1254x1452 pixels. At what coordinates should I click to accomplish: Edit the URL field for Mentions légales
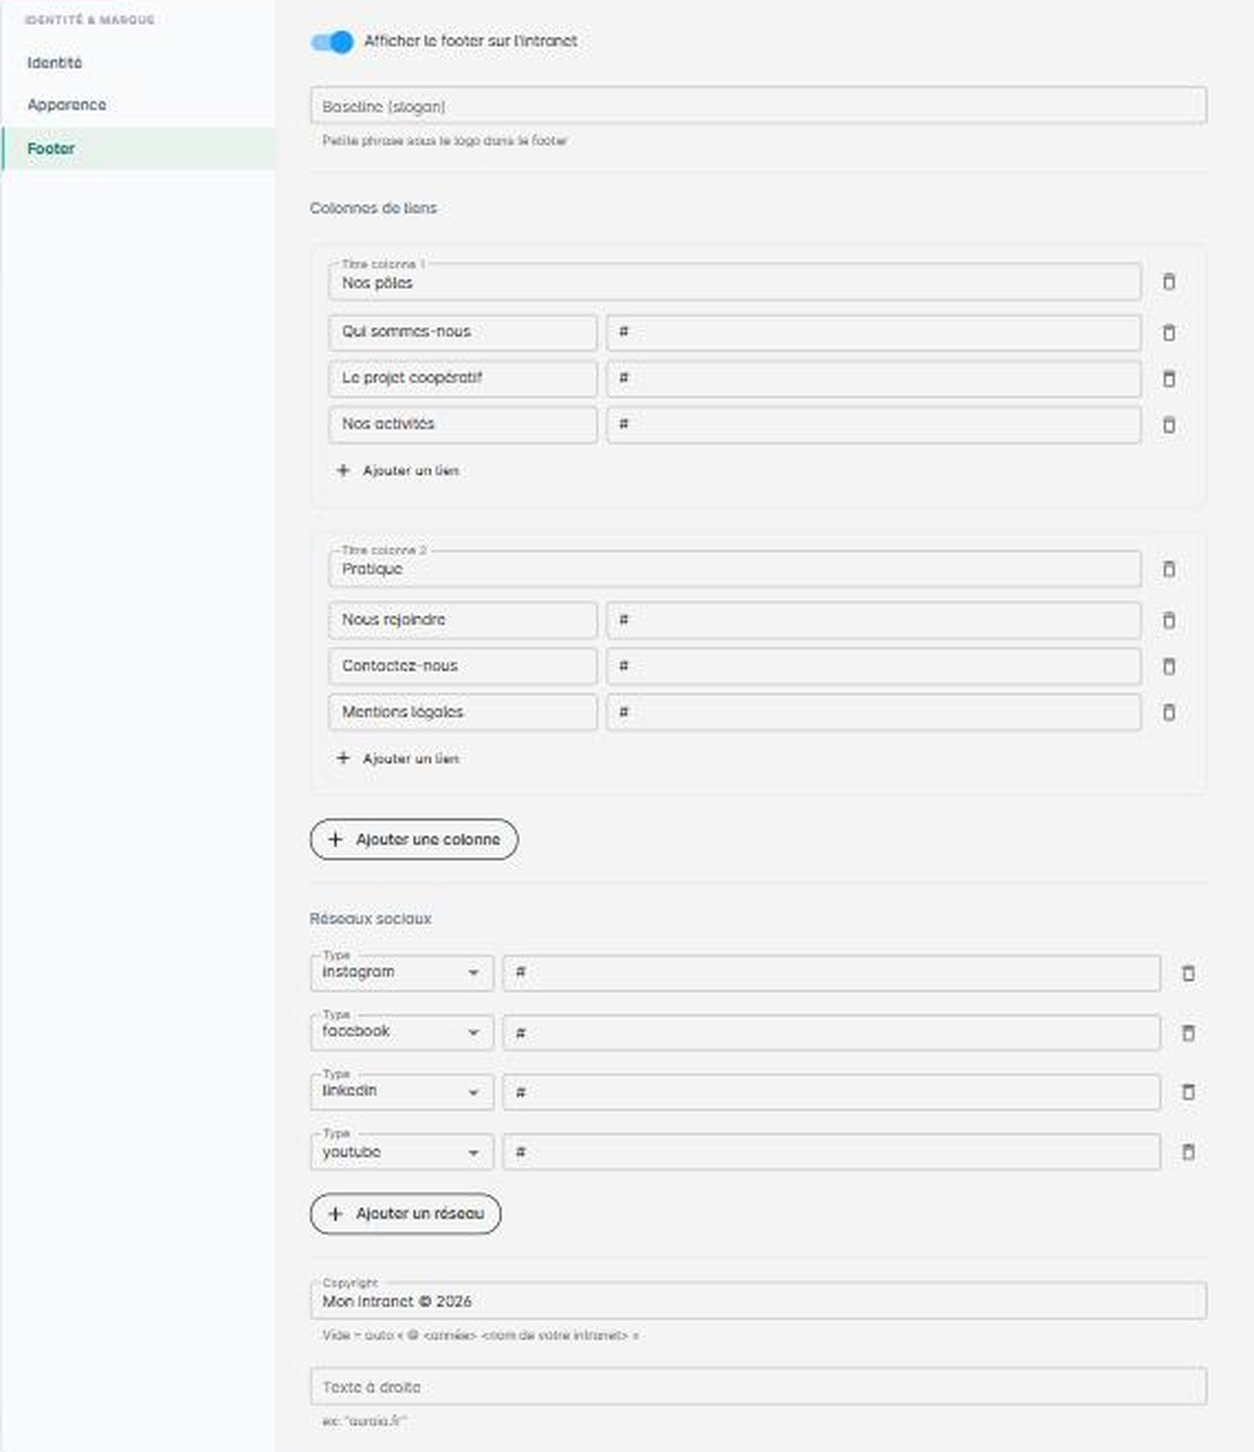coord(873,712)
